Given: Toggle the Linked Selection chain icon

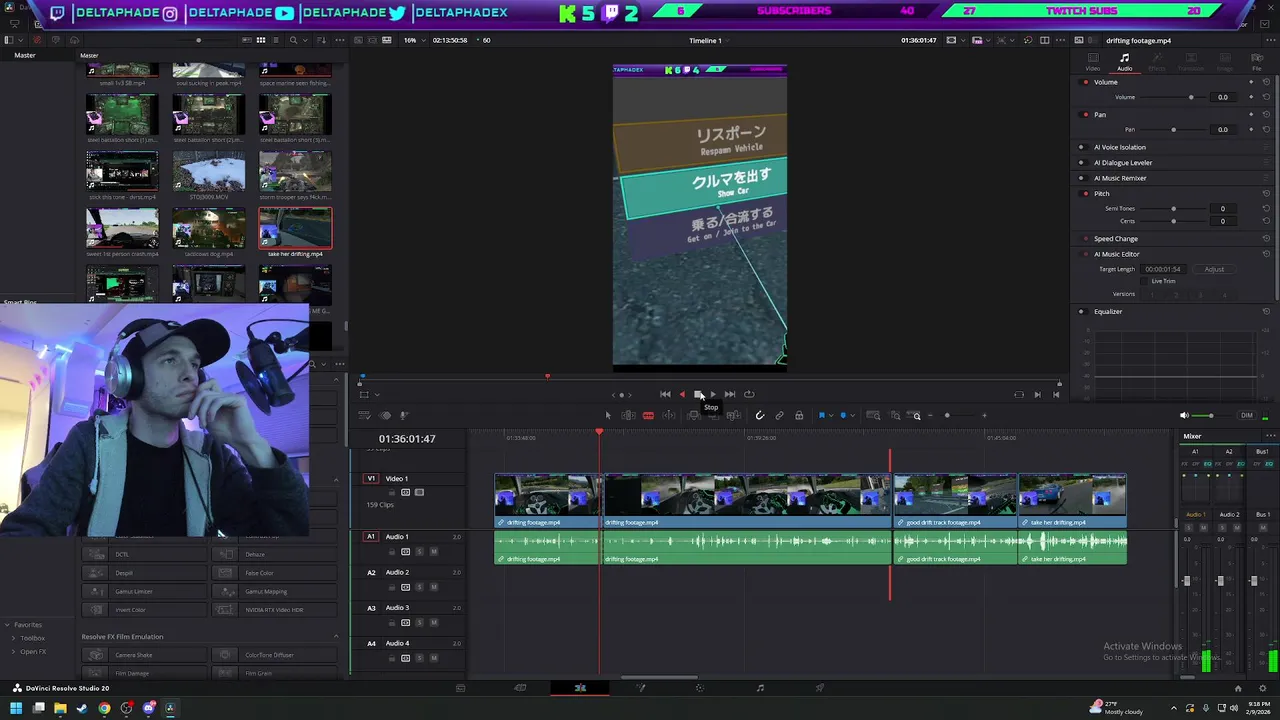Looking at the screenshot, I should tap(779, 416).
